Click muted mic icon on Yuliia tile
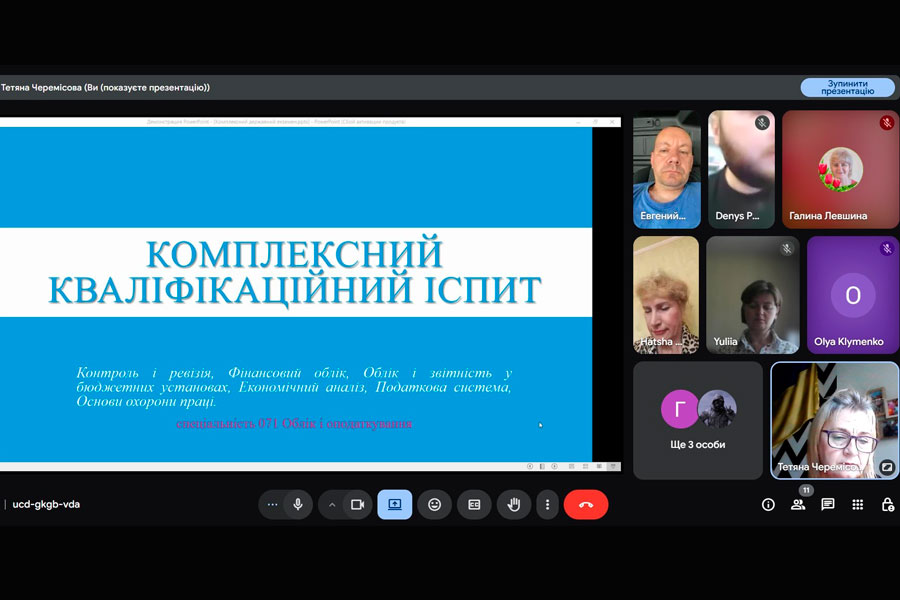The width and height of the screenshot is (900, 600). coord(786,248)
